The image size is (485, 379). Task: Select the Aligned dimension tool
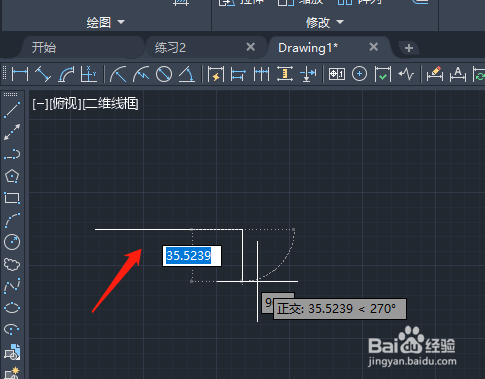pyautogui.click(x=43, y=74)
